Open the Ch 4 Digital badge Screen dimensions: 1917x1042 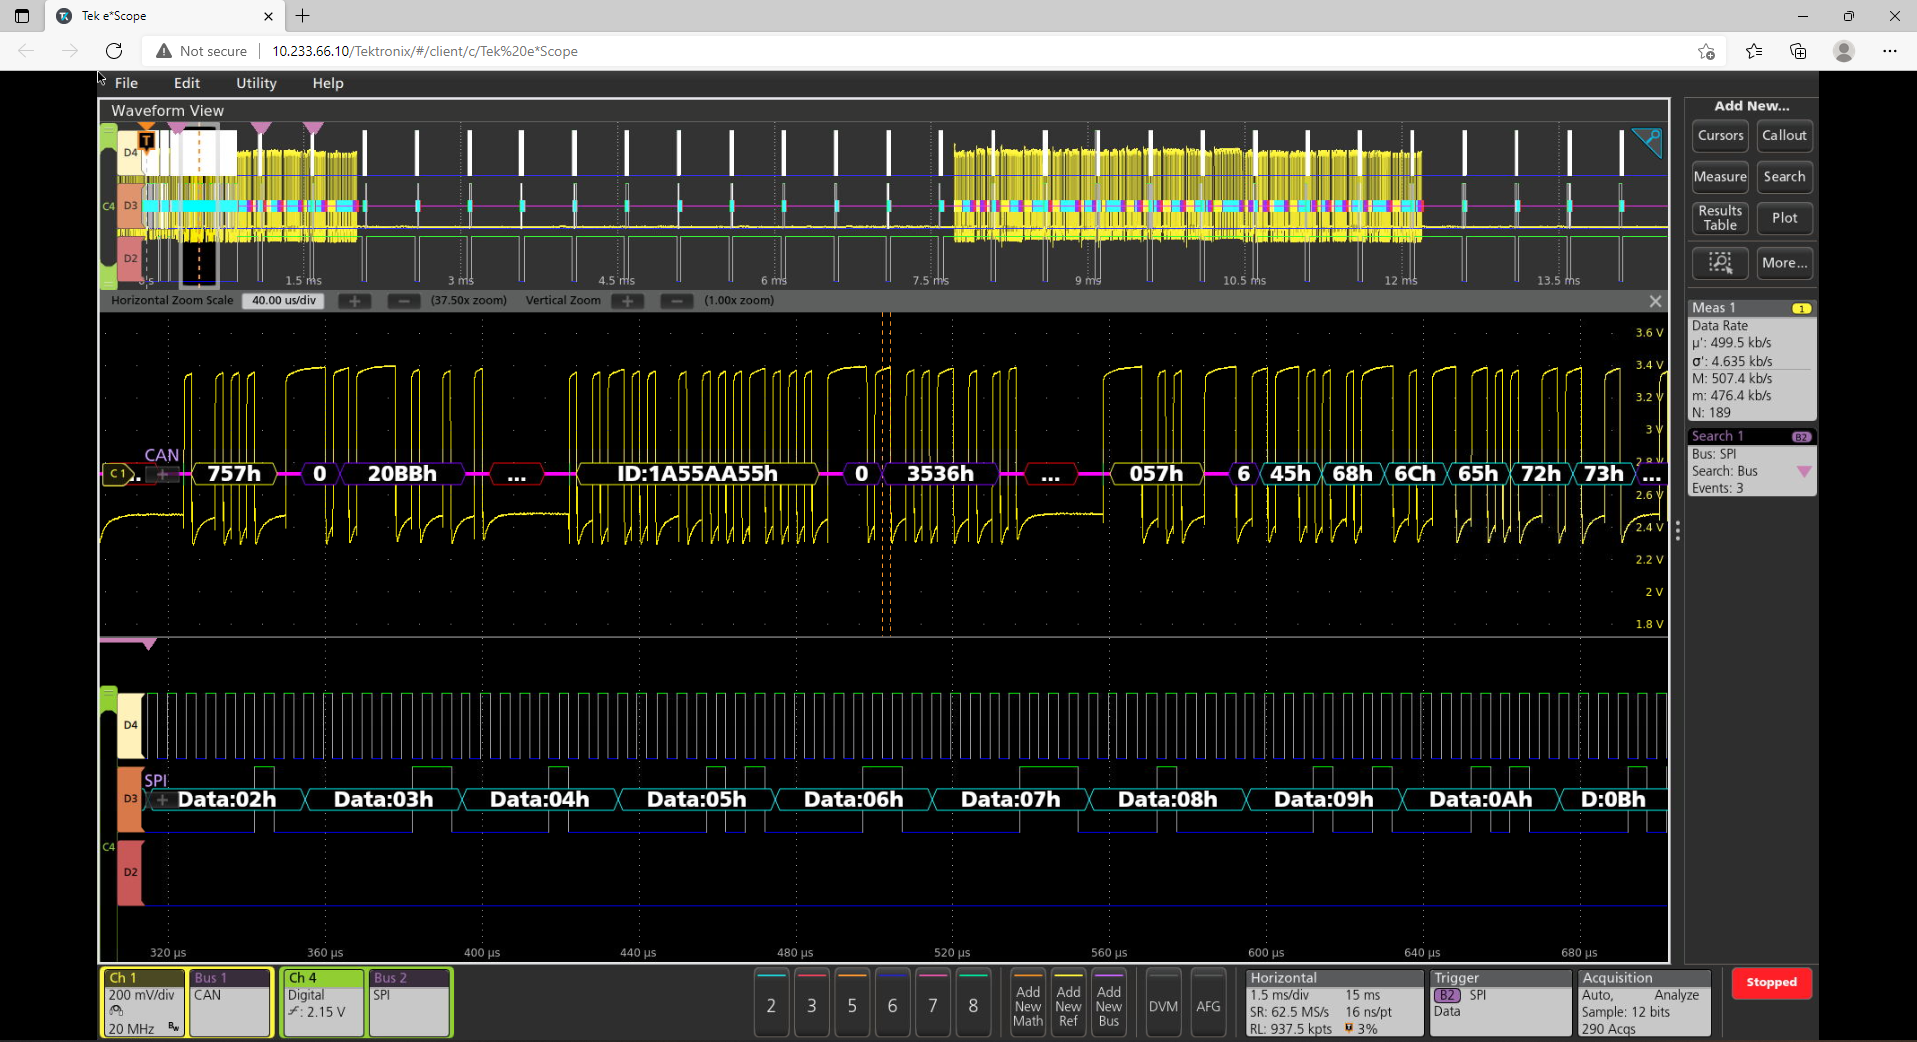(x=324, y=1003)
